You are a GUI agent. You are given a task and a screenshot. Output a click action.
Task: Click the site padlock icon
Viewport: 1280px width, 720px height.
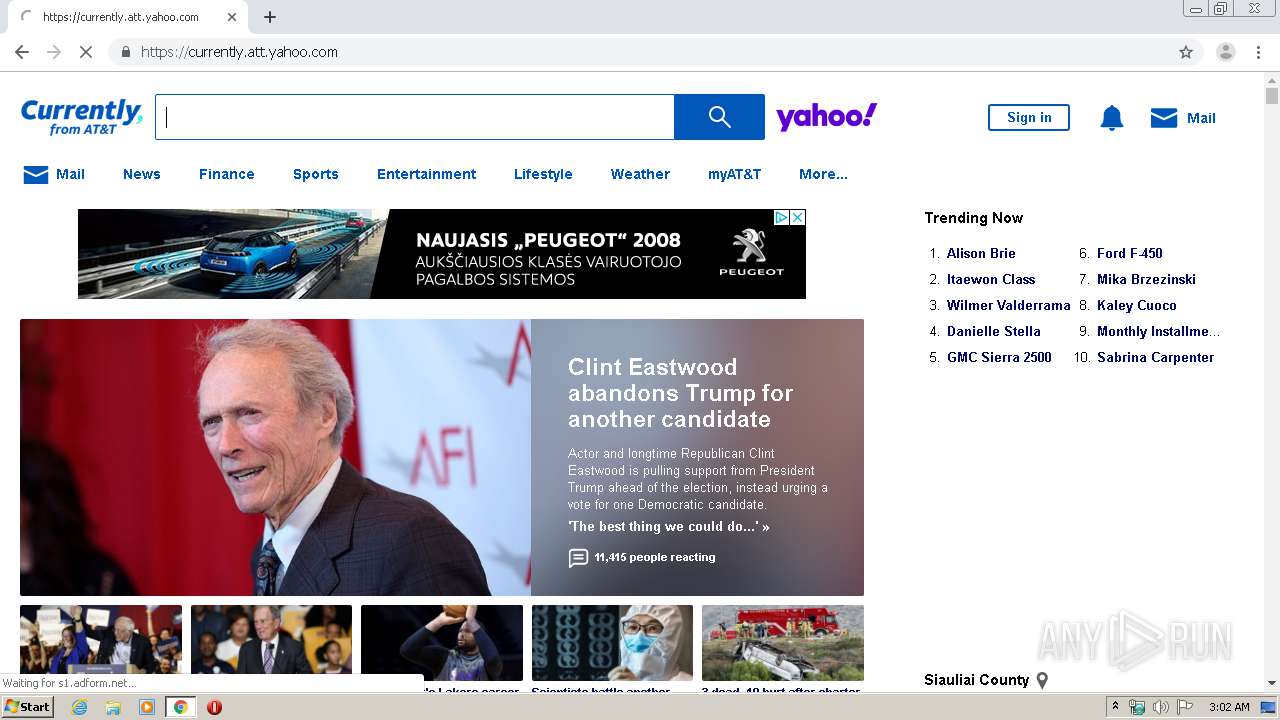click(x=125, y=52)
